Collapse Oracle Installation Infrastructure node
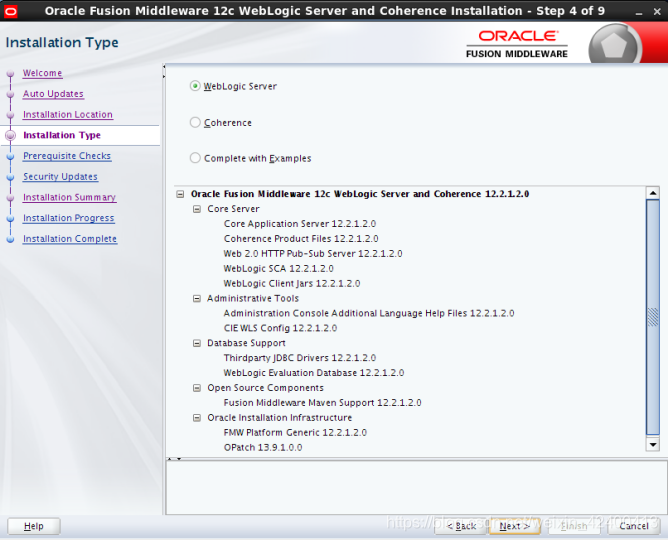 [x=197, y=418]
